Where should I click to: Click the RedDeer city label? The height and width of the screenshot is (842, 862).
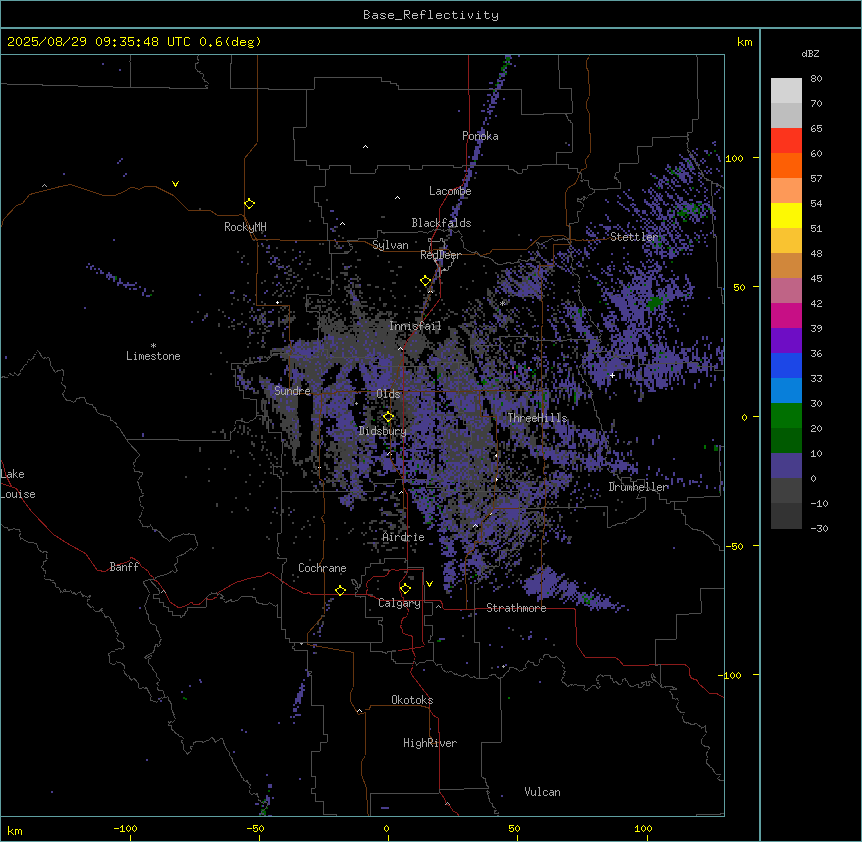tap(440, 255)
